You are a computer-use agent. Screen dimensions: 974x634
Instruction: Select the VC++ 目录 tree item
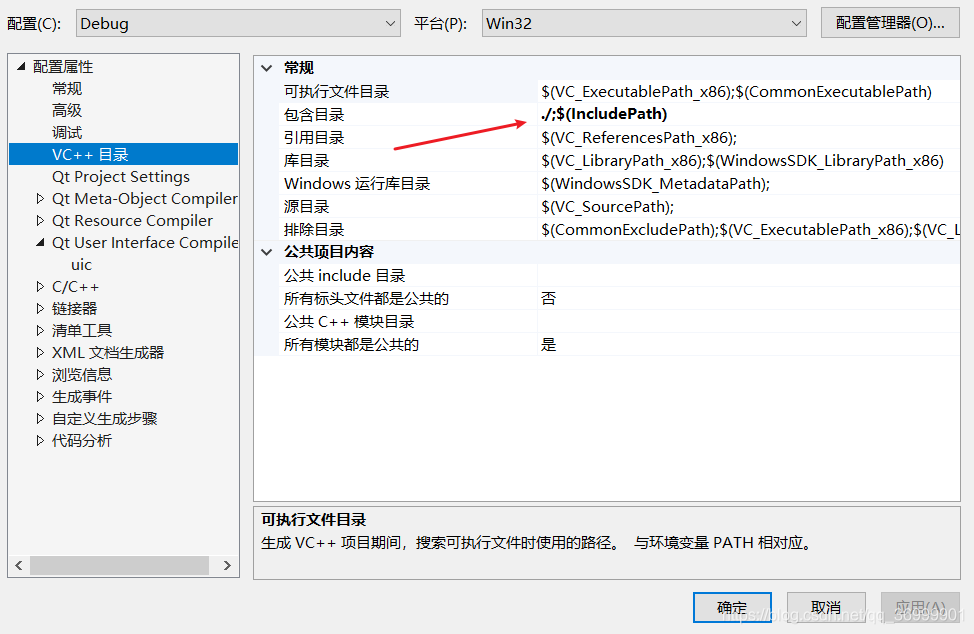click(124, 155)
